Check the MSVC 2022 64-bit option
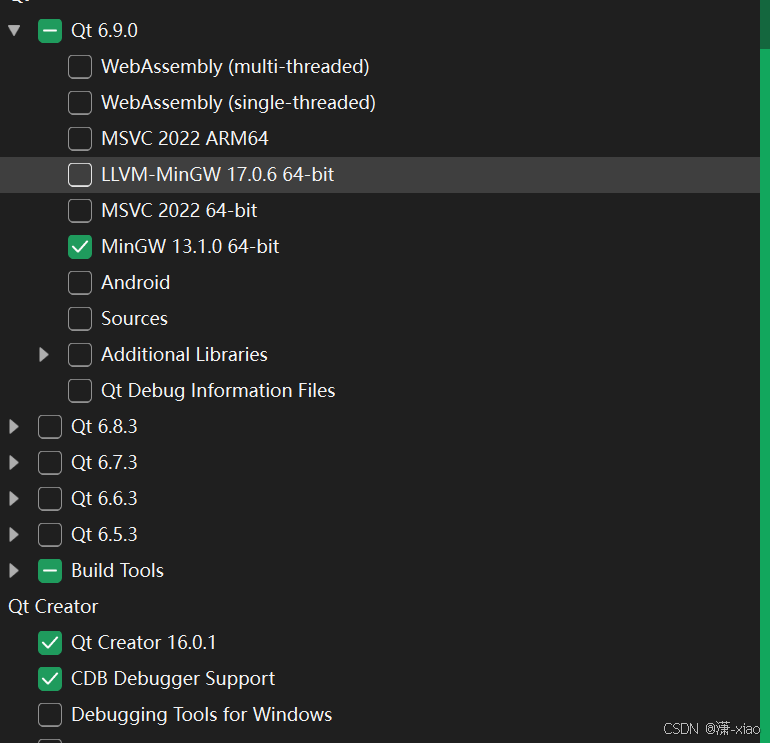Viewport: 770px width, 743px height. click(x=80, y=211)
